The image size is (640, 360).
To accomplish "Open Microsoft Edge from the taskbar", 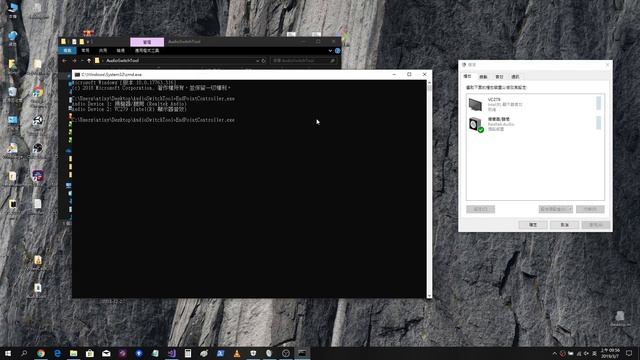I will (57, 353).
